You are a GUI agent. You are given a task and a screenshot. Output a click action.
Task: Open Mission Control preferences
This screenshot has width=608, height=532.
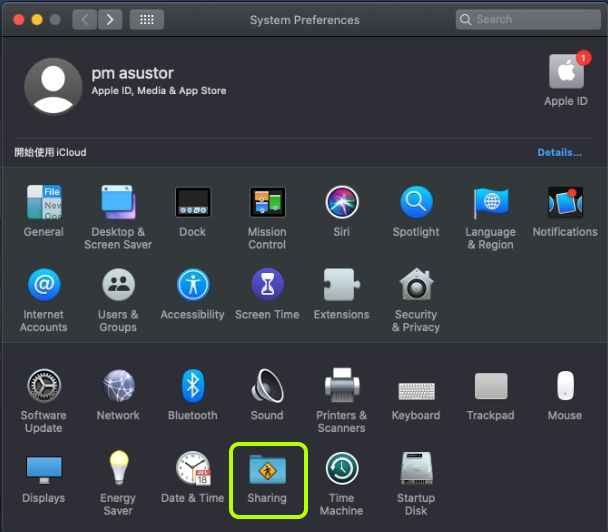267,202
